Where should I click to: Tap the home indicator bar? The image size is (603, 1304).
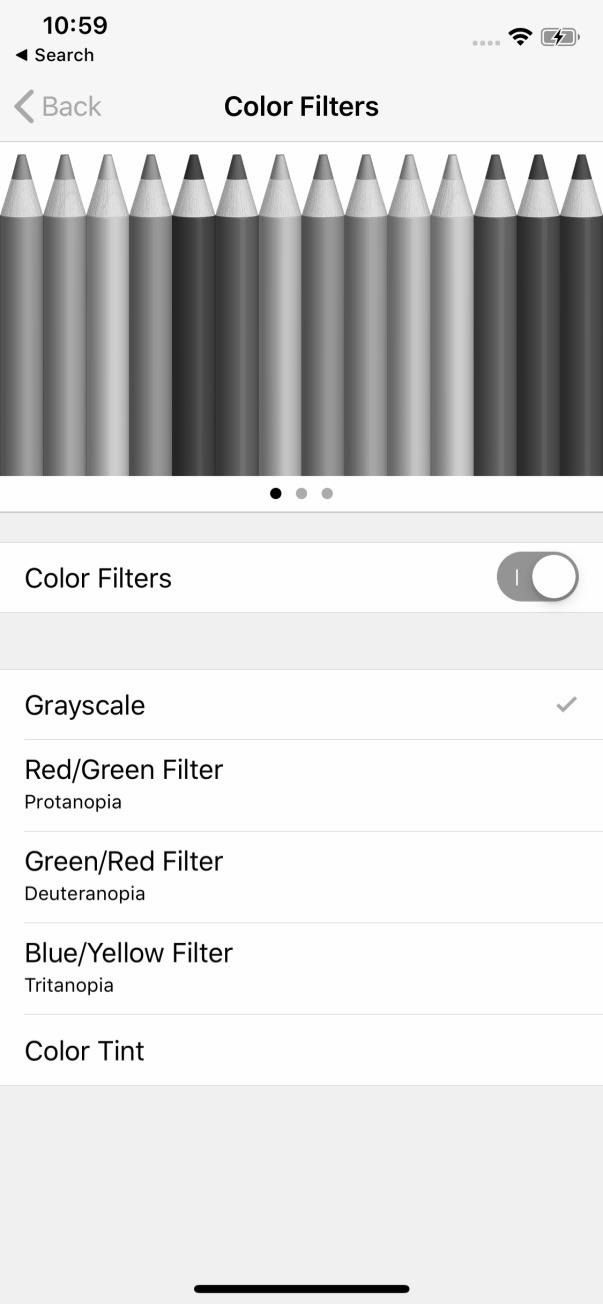click(301, 1288)
